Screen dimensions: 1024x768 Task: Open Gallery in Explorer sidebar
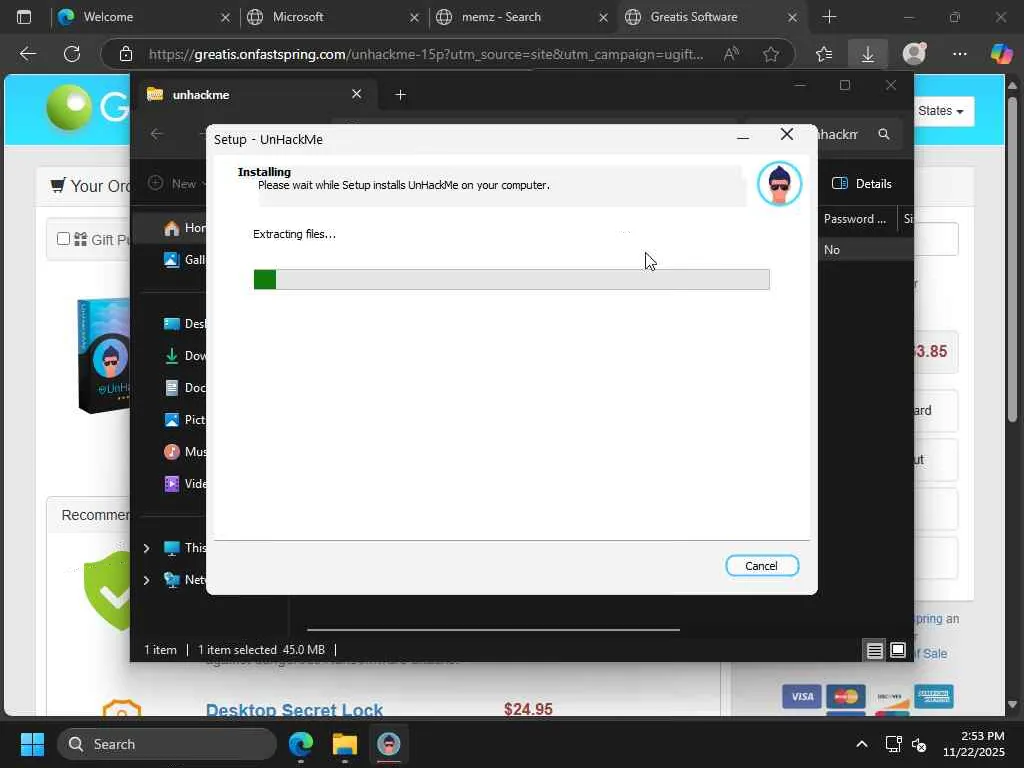pos(184,260)
